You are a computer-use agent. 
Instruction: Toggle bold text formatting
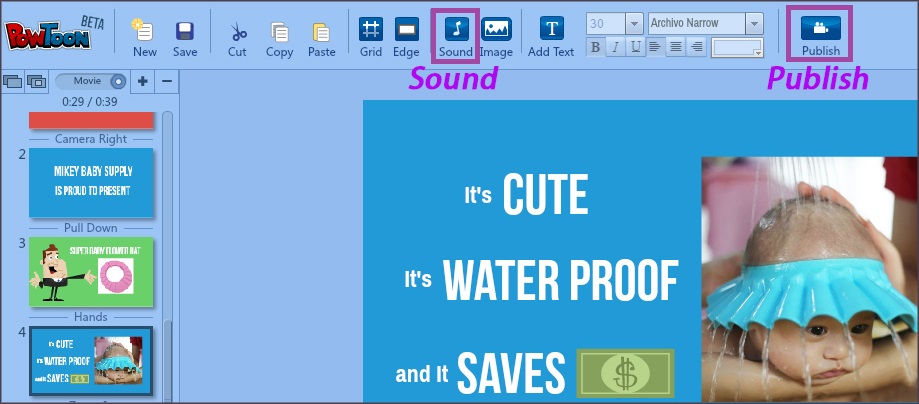596,47
